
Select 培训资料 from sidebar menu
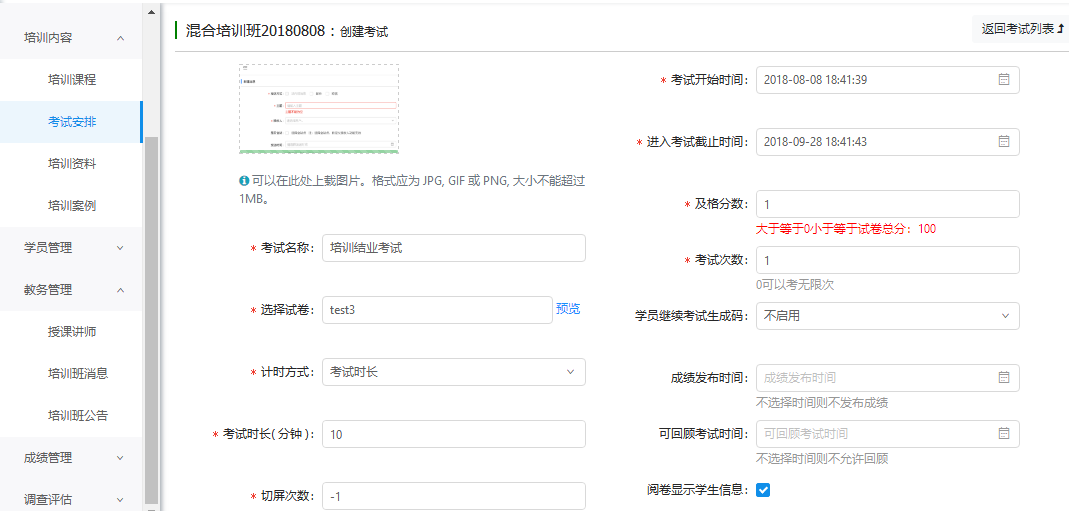point(72,164)
